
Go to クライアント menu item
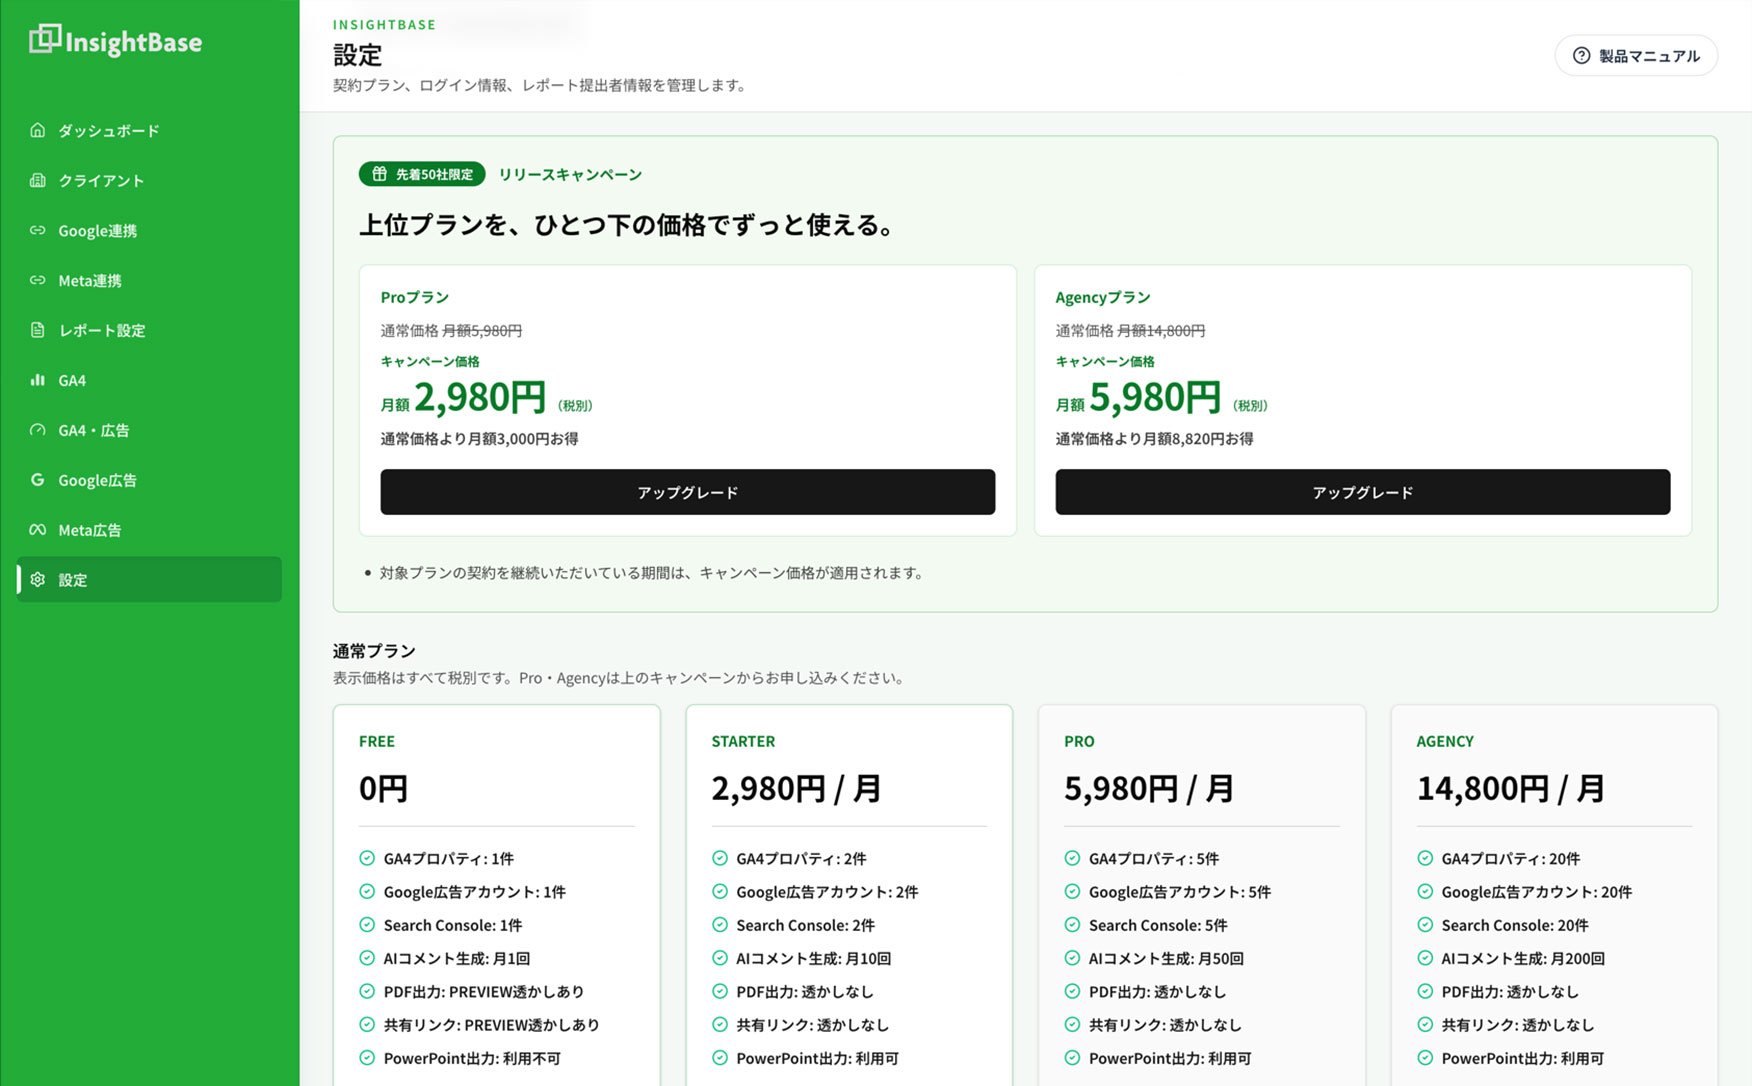[x=149, y=180]
